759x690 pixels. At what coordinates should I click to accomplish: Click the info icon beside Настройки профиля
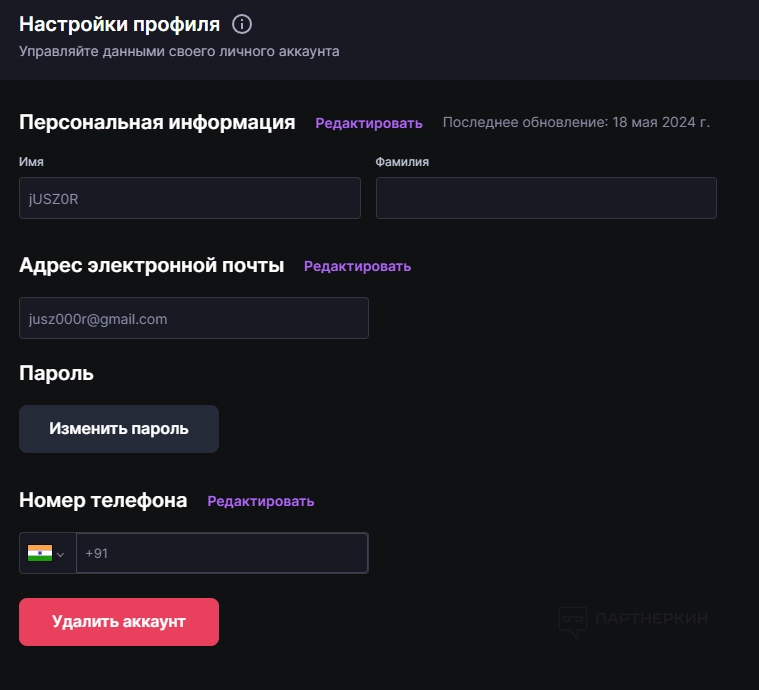click(241, 24)
